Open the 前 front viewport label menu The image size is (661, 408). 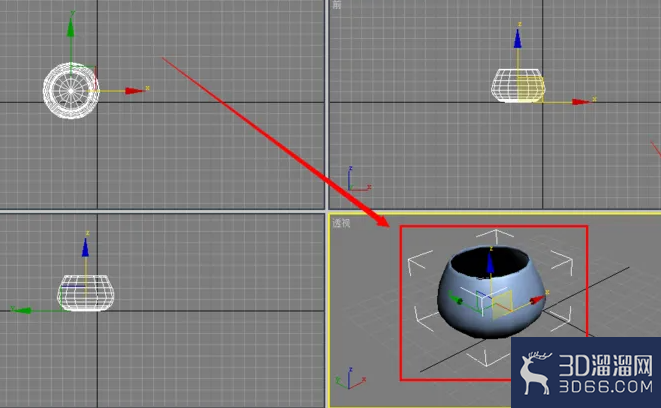click(336, 5)
